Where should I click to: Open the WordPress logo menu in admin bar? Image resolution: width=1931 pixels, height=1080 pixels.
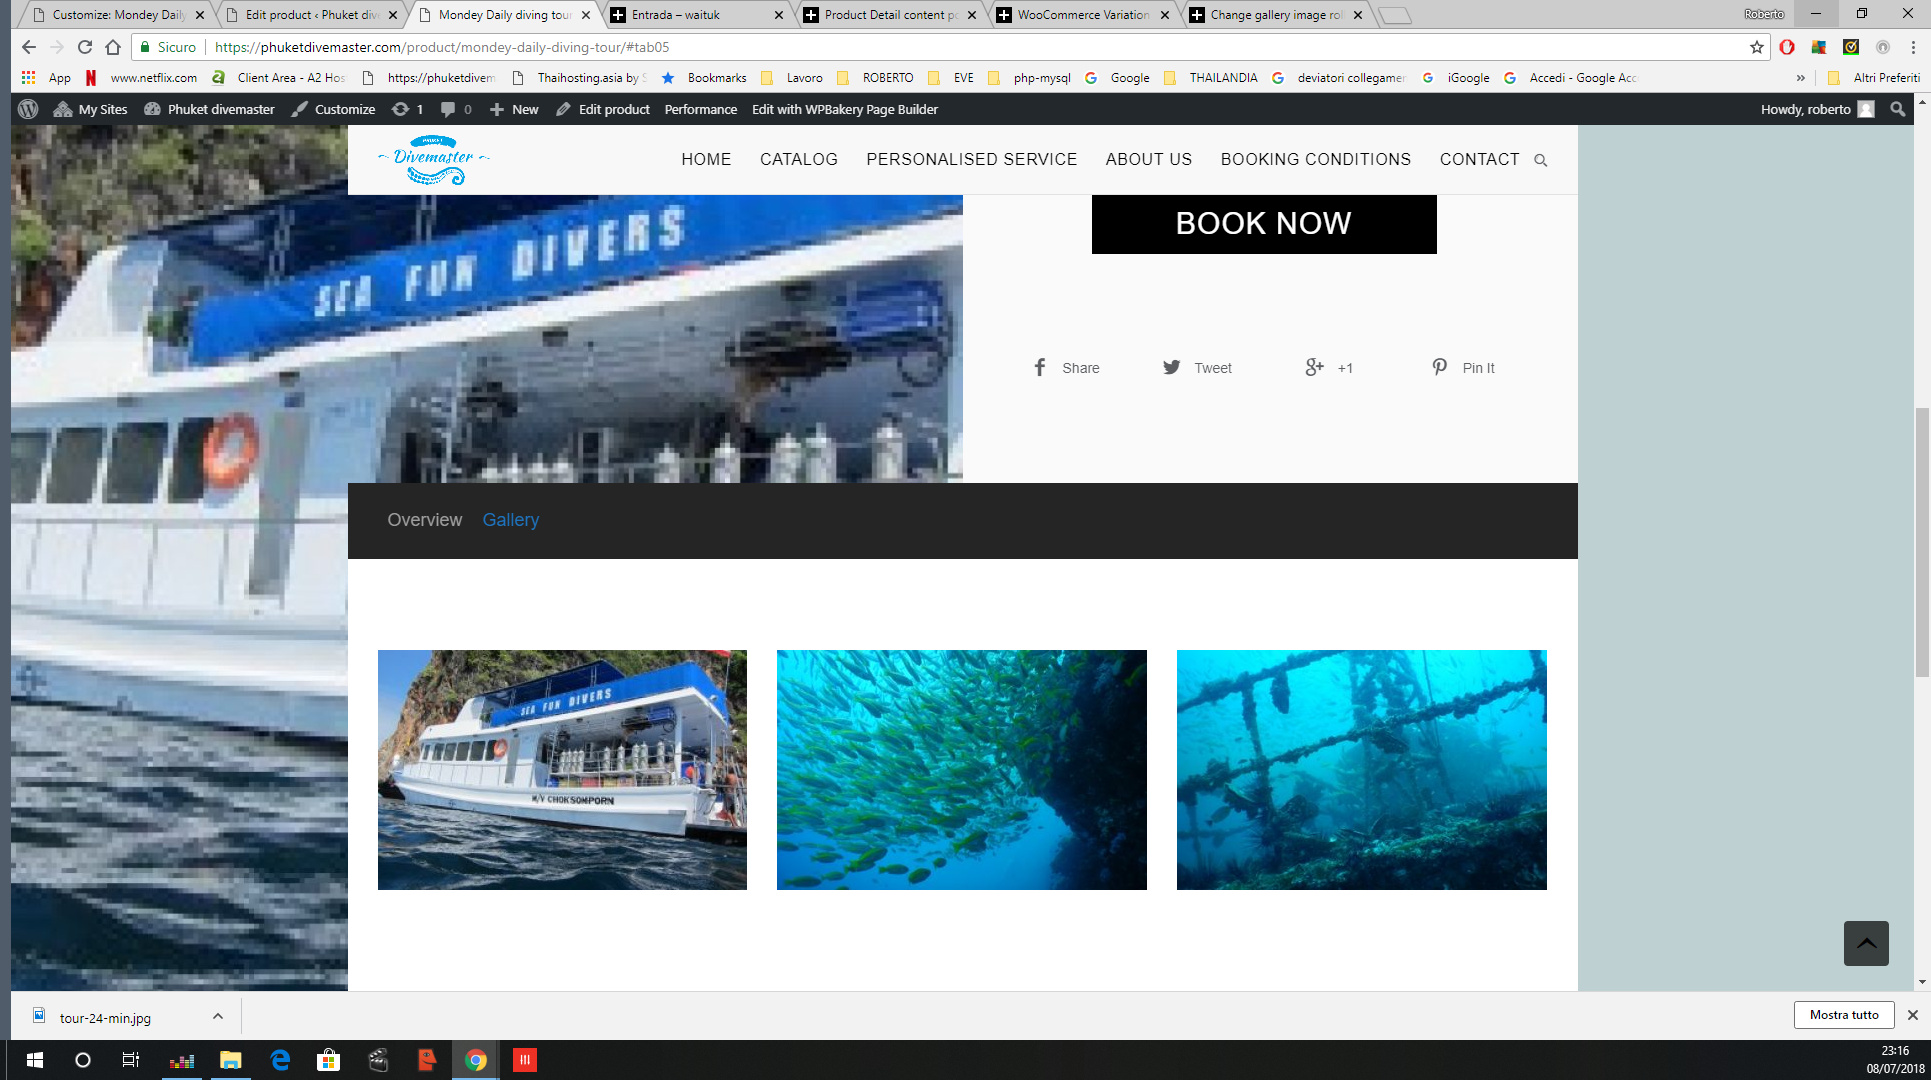click(28, 109)
